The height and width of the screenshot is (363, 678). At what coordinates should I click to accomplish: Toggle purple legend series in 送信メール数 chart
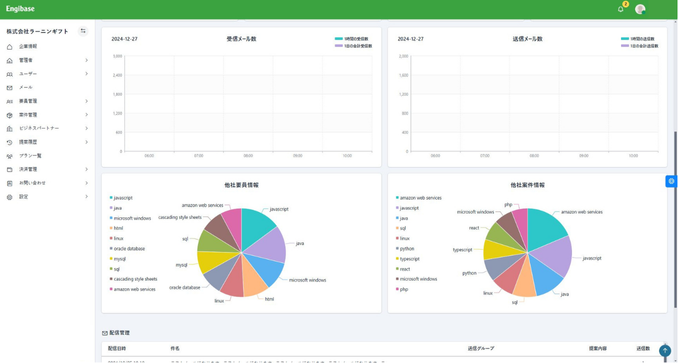pos(639,45)
